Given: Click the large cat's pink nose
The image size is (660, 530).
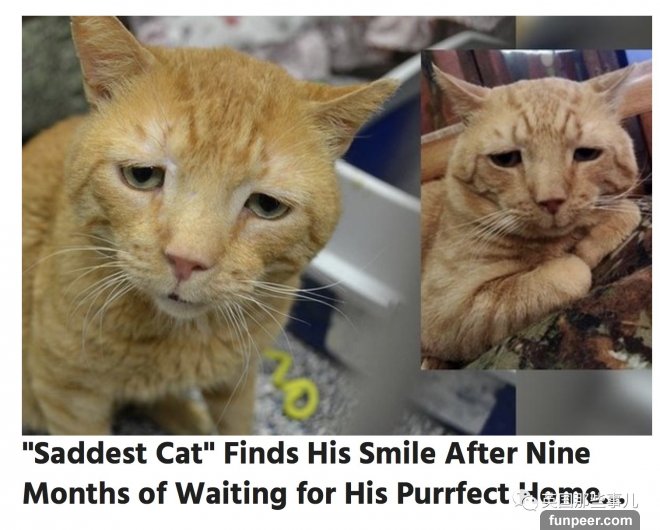Looking at the screenshot, I should [x=186, y=265].
